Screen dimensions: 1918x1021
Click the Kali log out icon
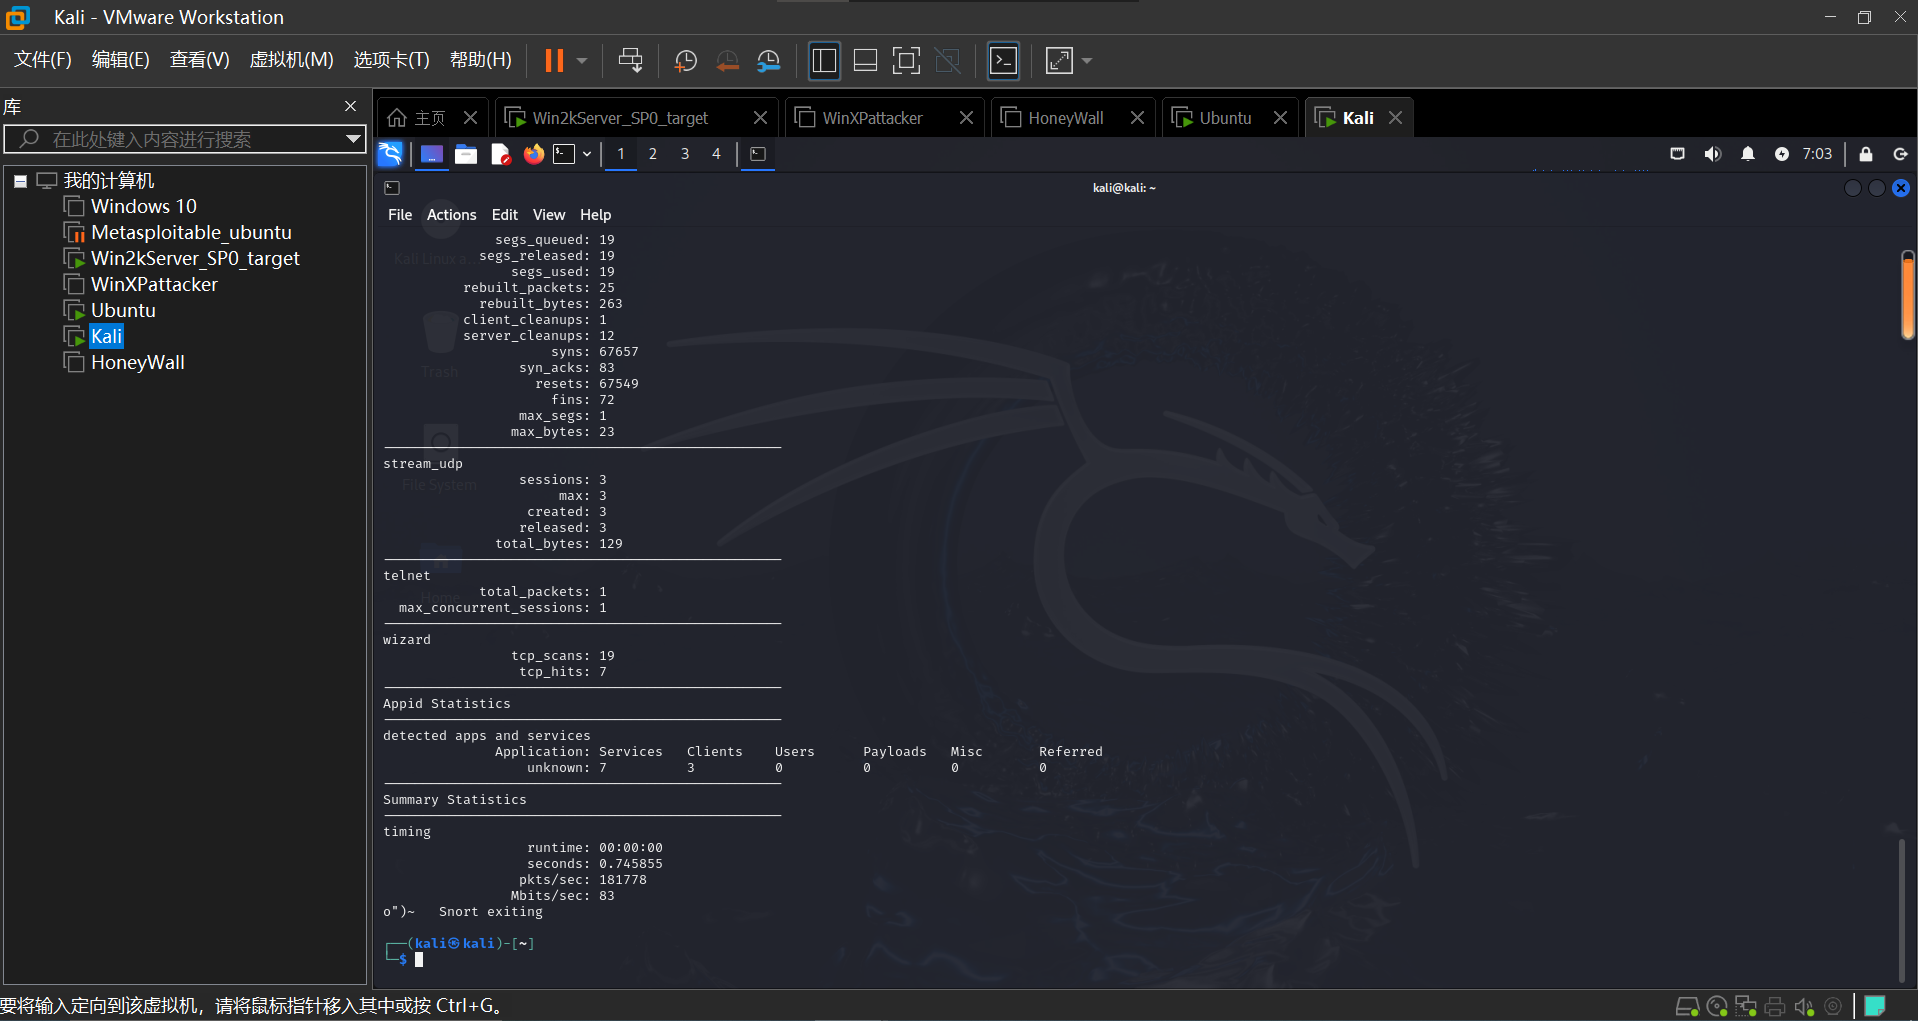click(1901, 154)
